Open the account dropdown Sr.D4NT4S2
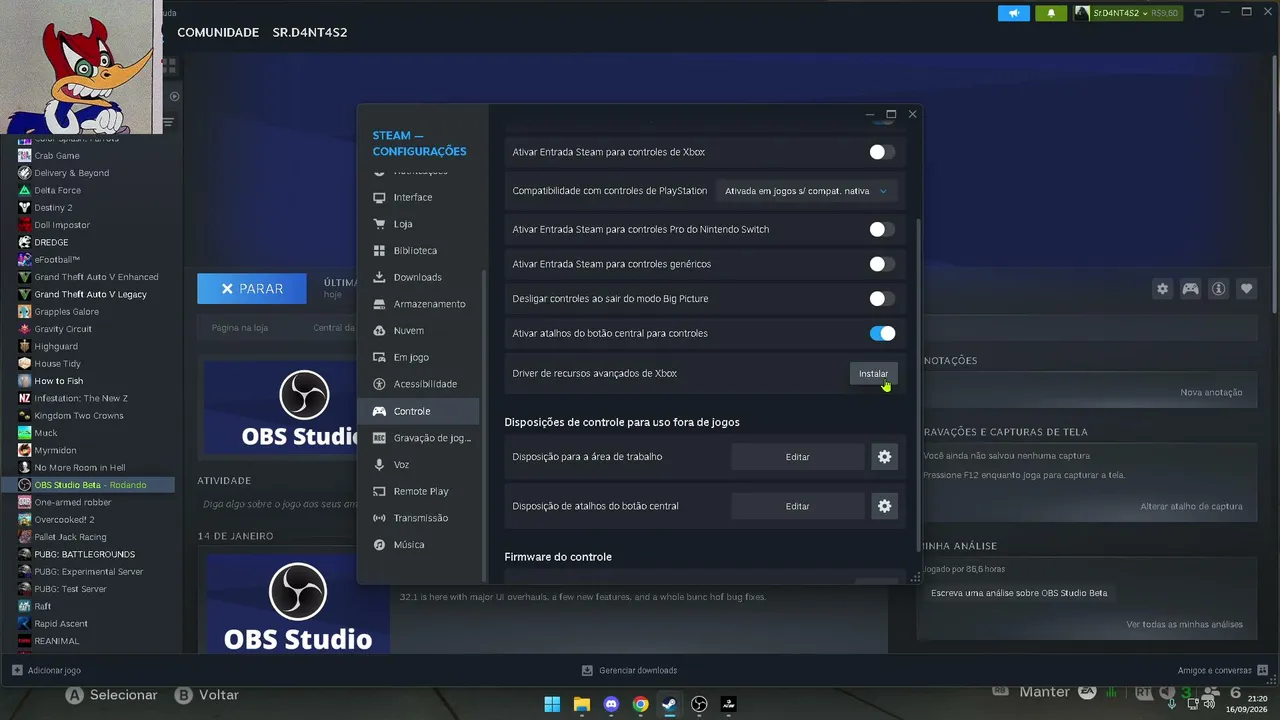Image resolution: width=1280 pixels, height=720 pixels. tap(1127, 13)
